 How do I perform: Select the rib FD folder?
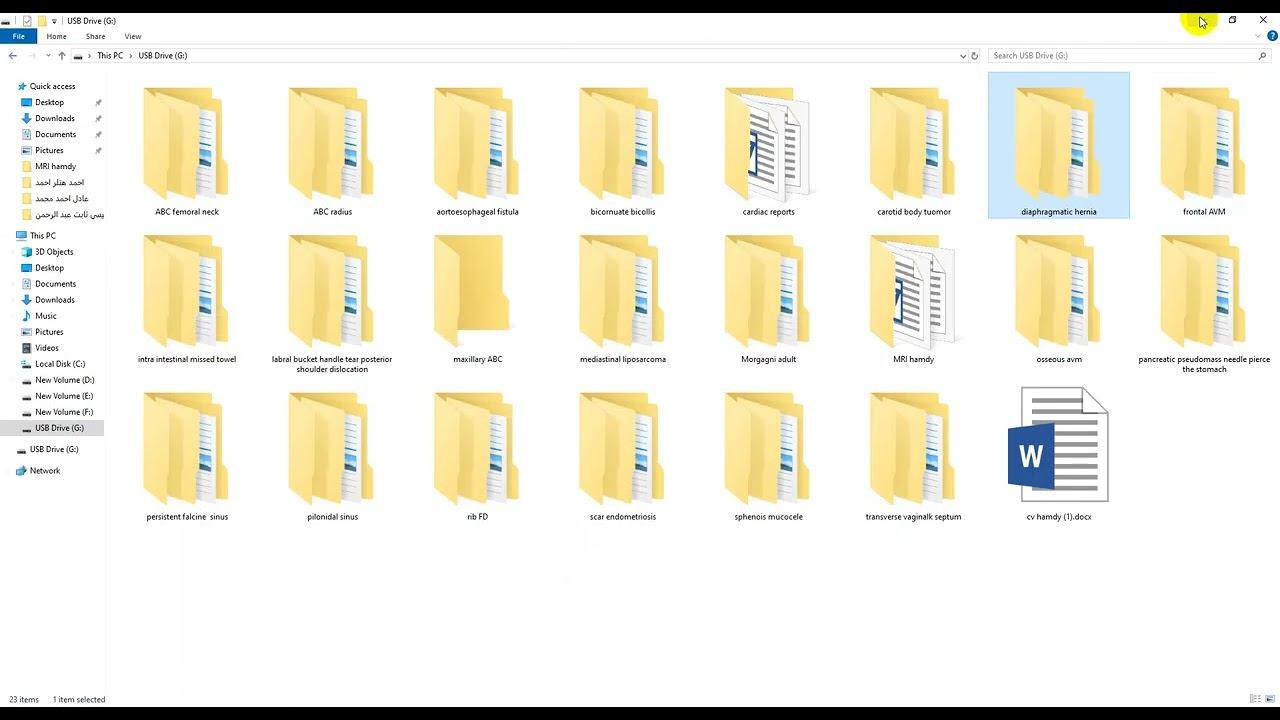pos(477,457)
